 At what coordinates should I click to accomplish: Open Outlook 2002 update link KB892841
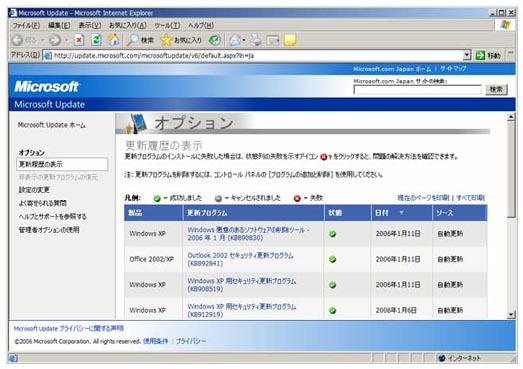[x=240, y=259]
